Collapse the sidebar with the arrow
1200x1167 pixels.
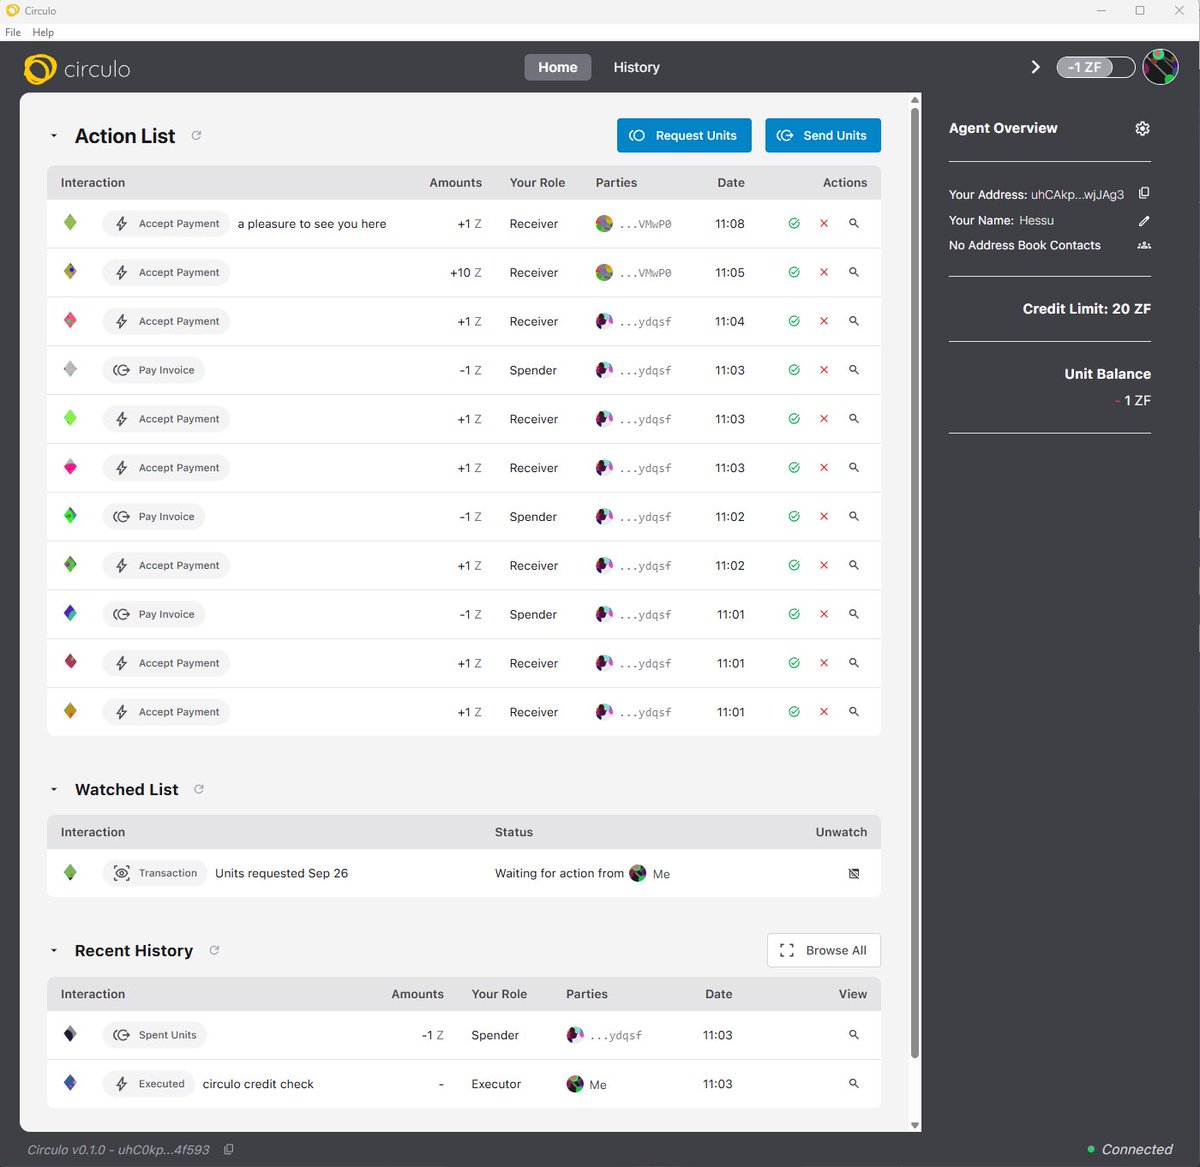pos(1035,67)
